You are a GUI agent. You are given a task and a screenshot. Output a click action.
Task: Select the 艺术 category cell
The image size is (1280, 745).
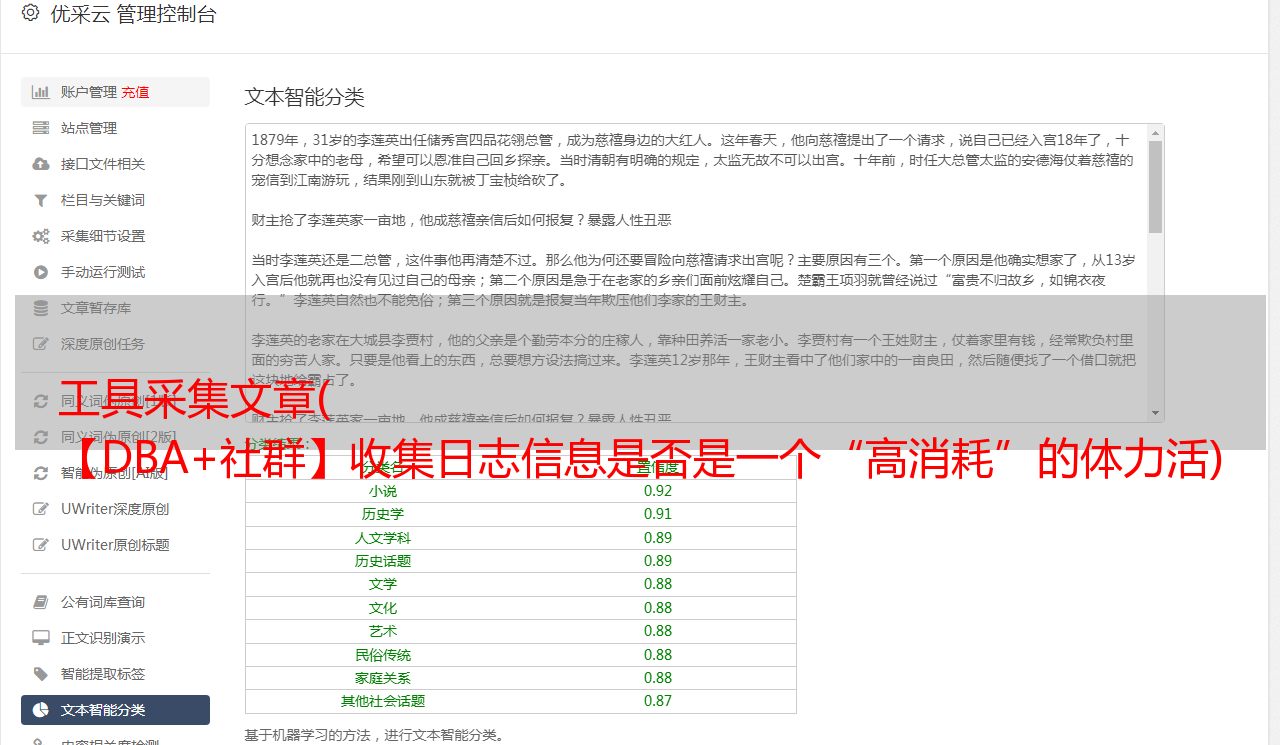tap(383, 631)
